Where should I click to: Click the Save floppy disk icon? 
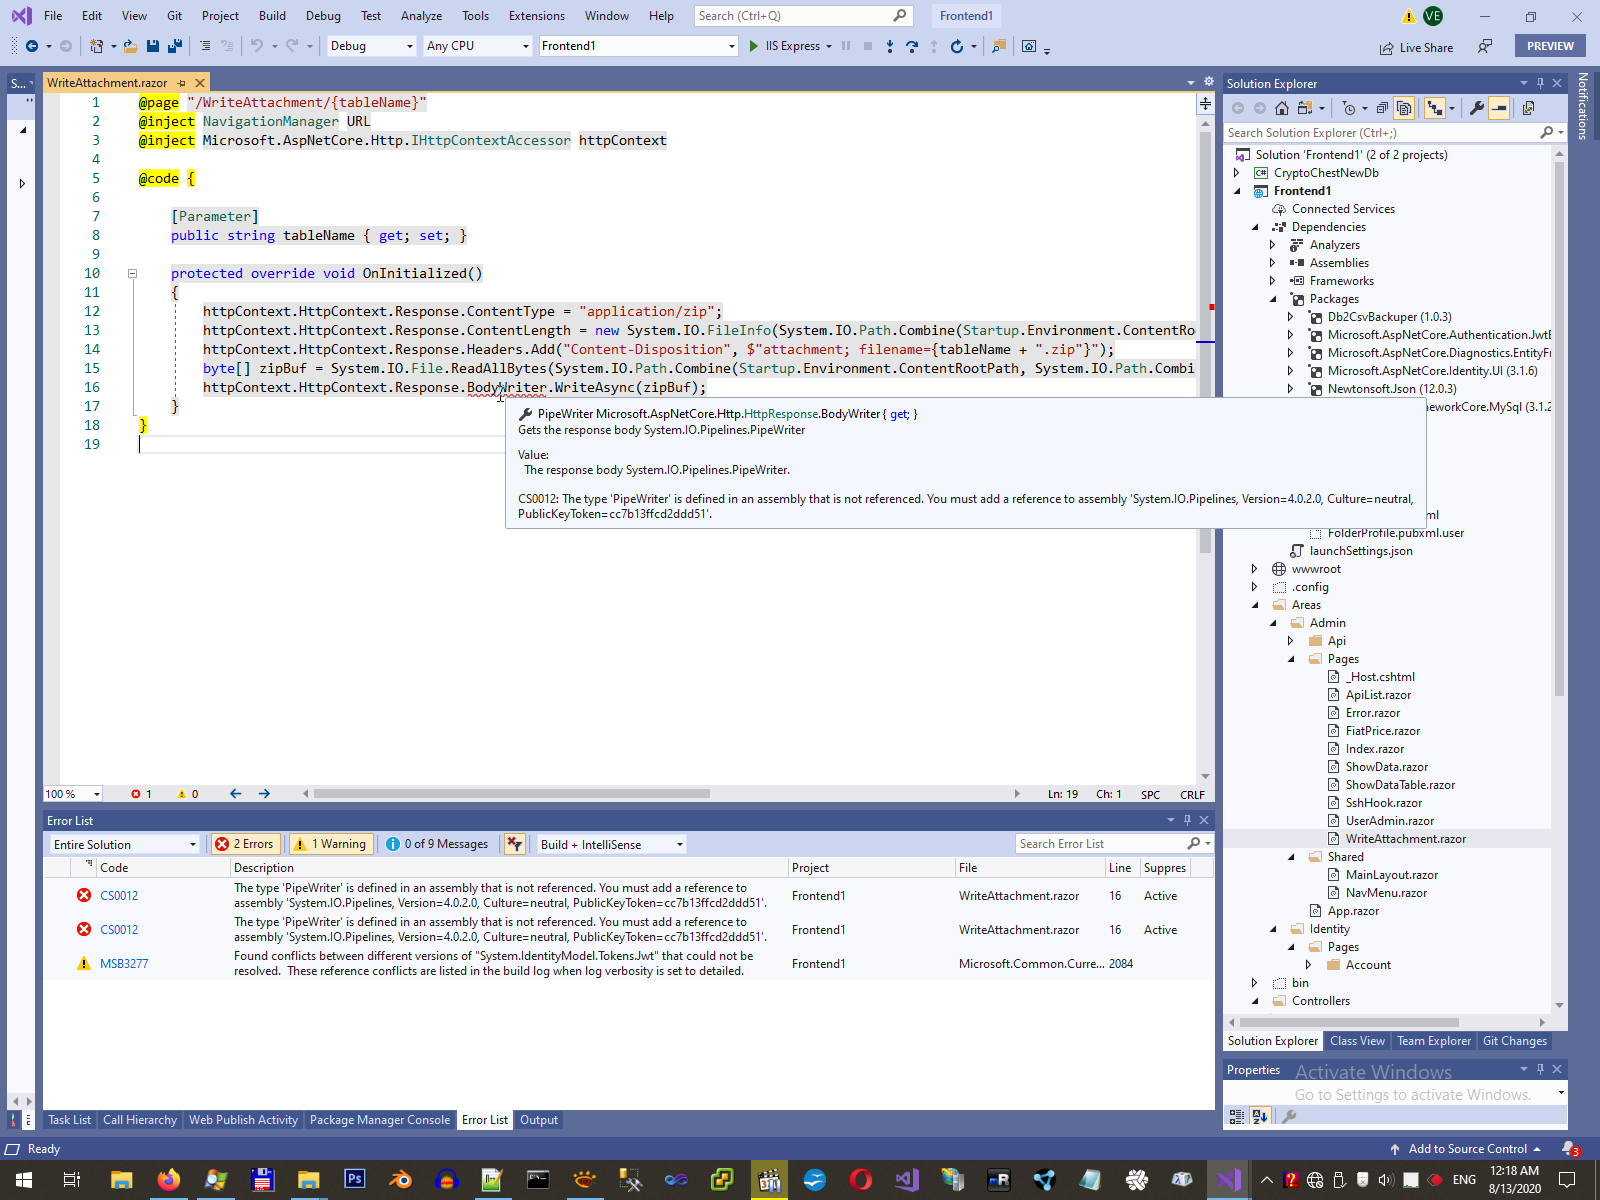[153, 46]
